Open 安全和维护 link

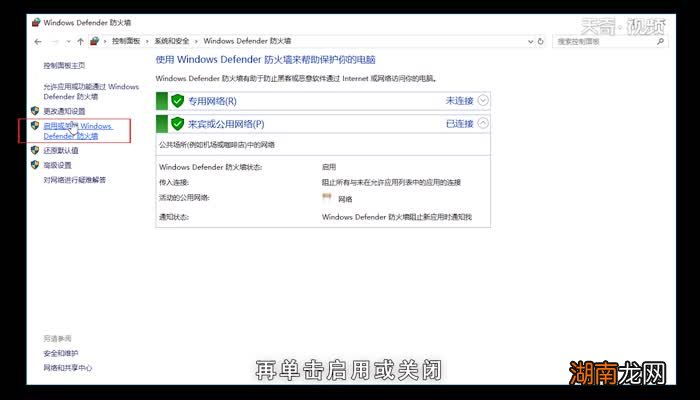(x=61, y=353)
